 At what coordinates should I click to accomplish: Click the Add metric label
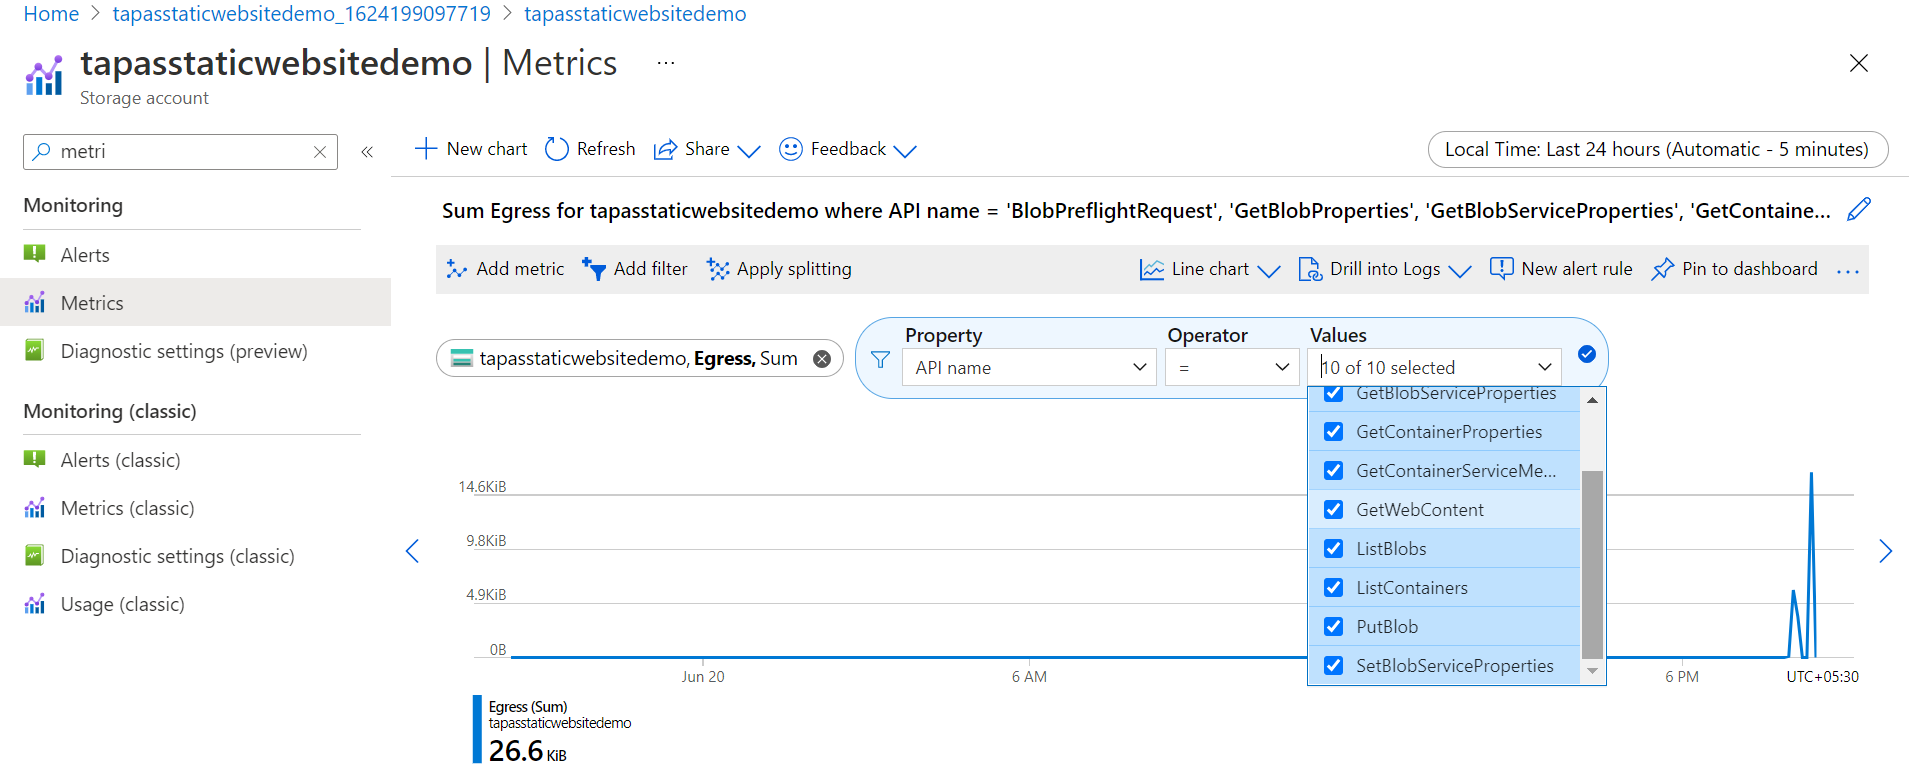click(x=520, y=269)
